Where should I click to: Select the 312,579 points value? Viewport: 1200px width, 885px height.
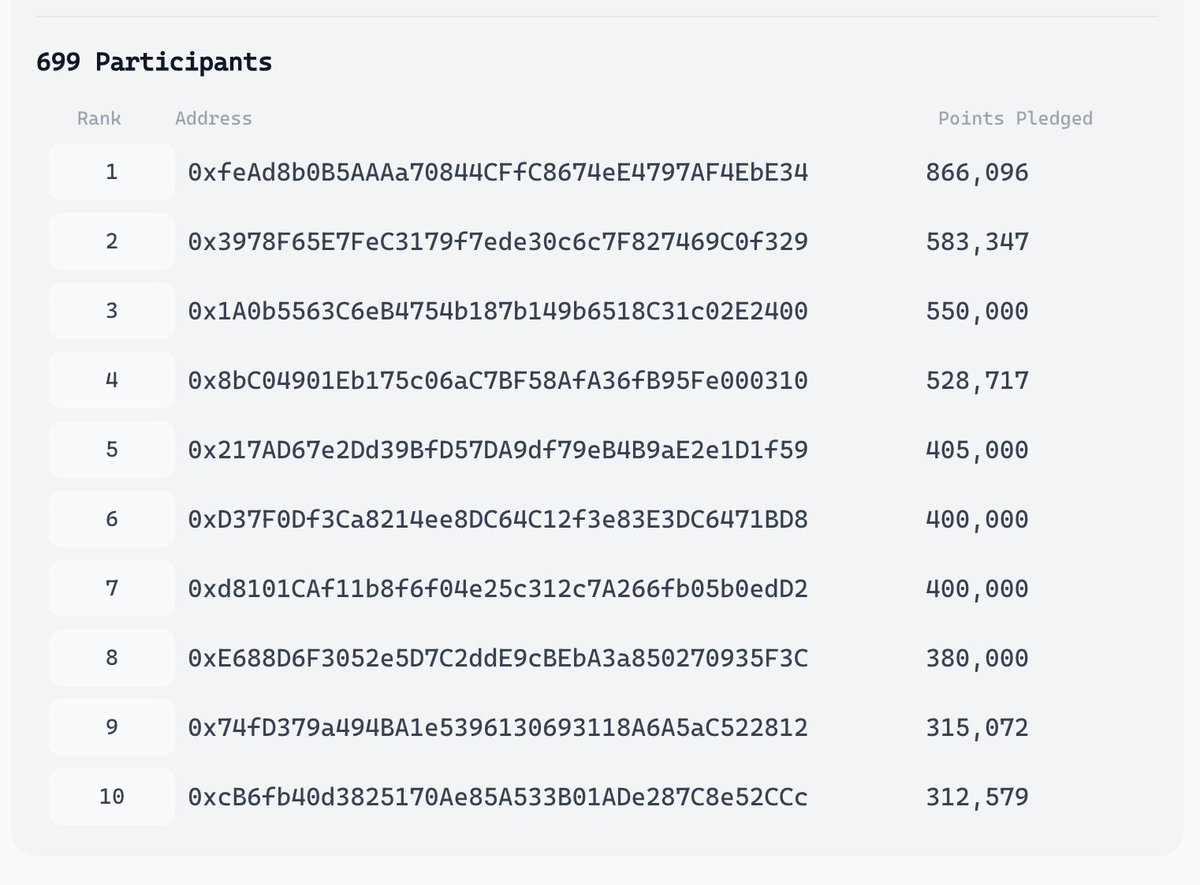pyautogui.click(x=977, y=798)
